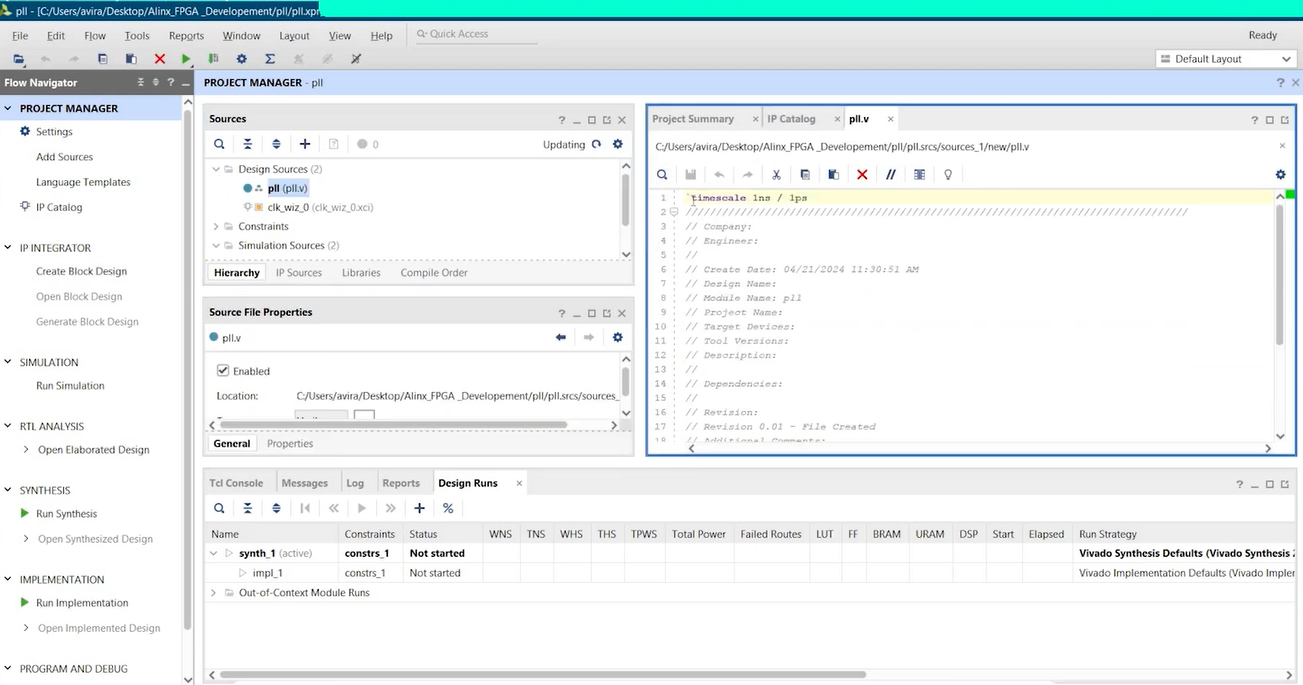Click the Quick Access search field
This screenshot has height=685, width=1303.
(x=475, y=34)
